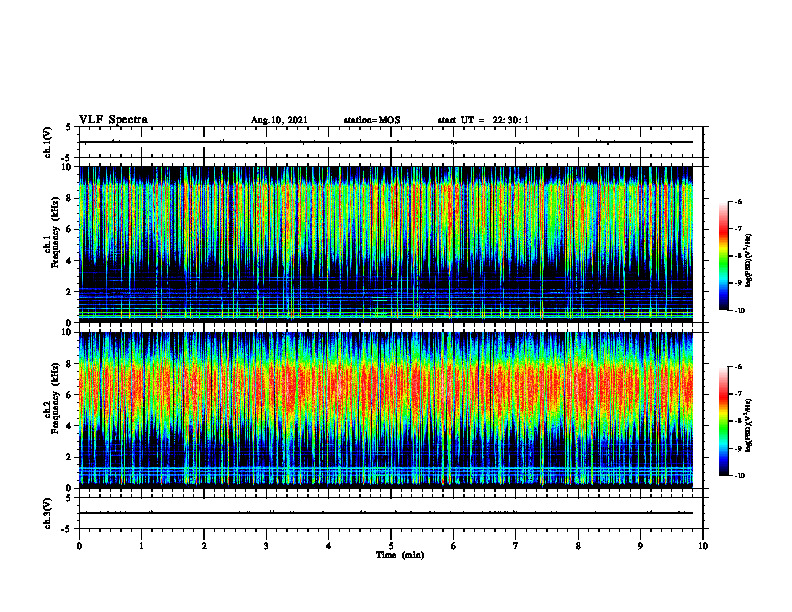Click the final time axis label "10"
The height and width of the screenshot is (612, 792).
(x=703, y=546)
